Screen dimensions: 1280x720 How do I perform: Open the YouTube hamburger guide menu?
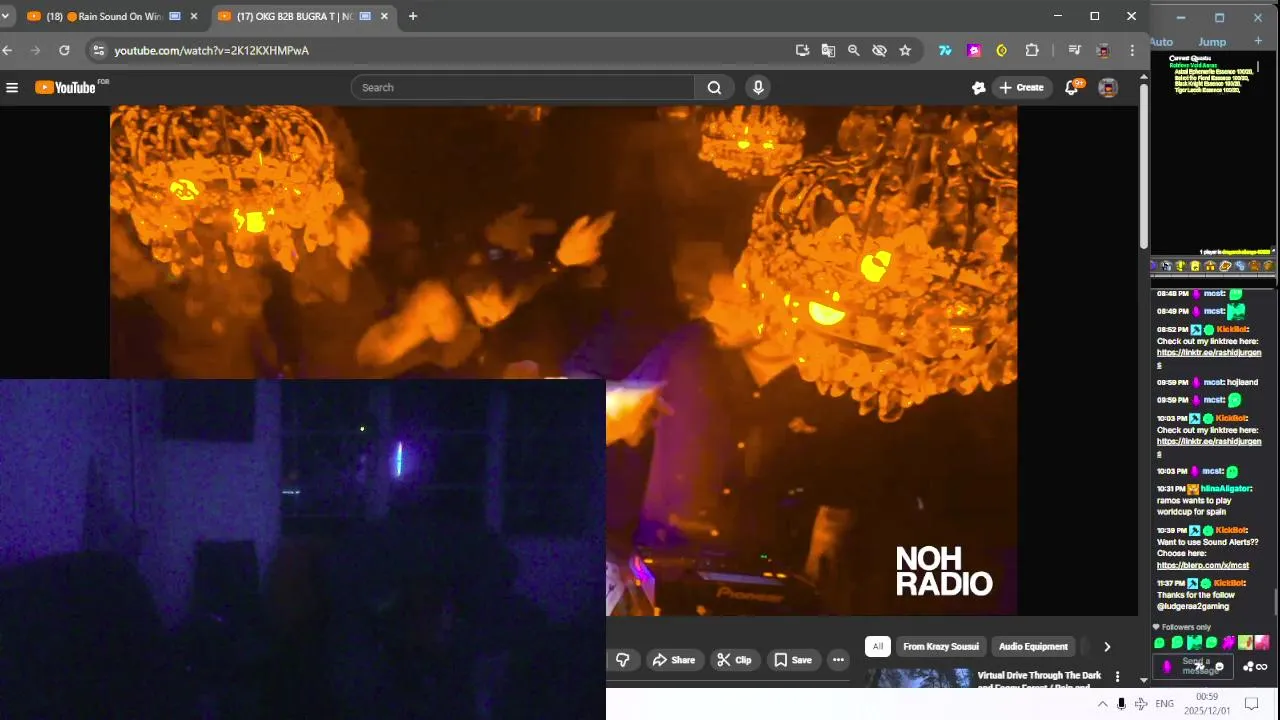[x=12, y=88]
